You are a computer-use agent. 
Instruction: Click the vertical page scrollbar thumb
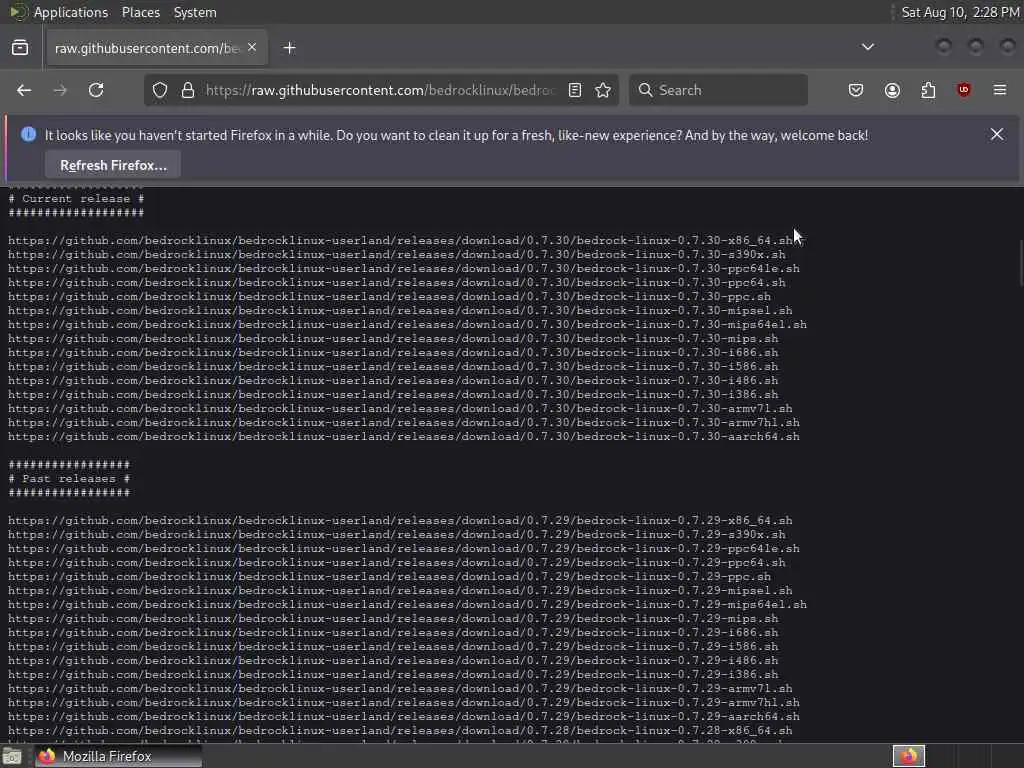tap(1021, 263)
